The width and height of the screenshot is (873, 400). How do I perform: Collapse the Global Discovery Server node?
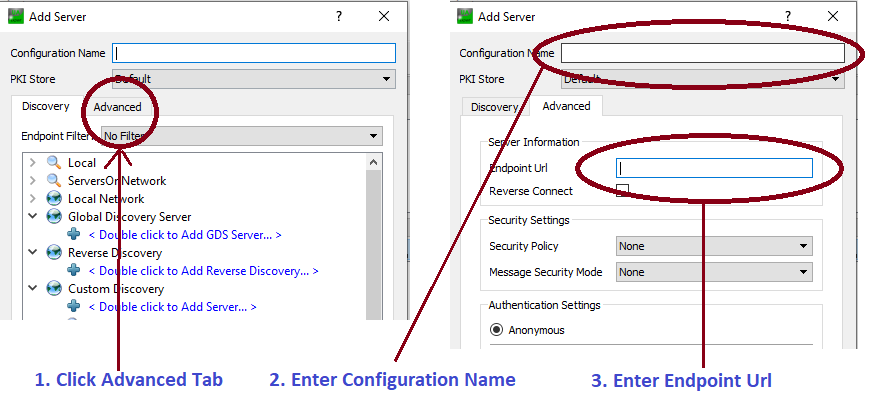coord(33,216)
